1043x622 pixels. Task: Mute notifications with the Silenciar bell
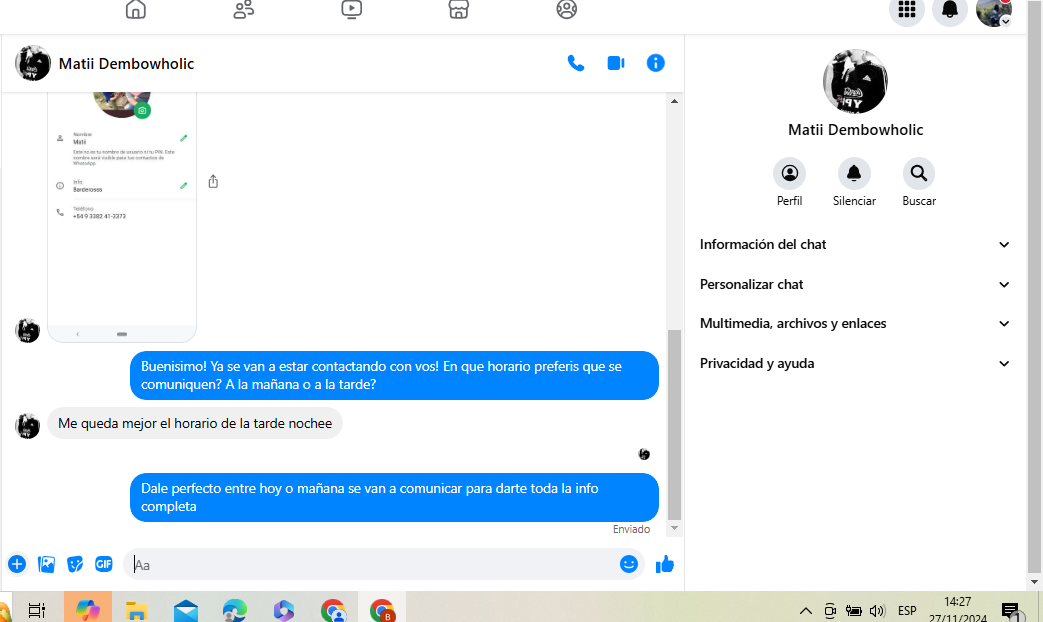pyautogui.click(x=854, y=174)
